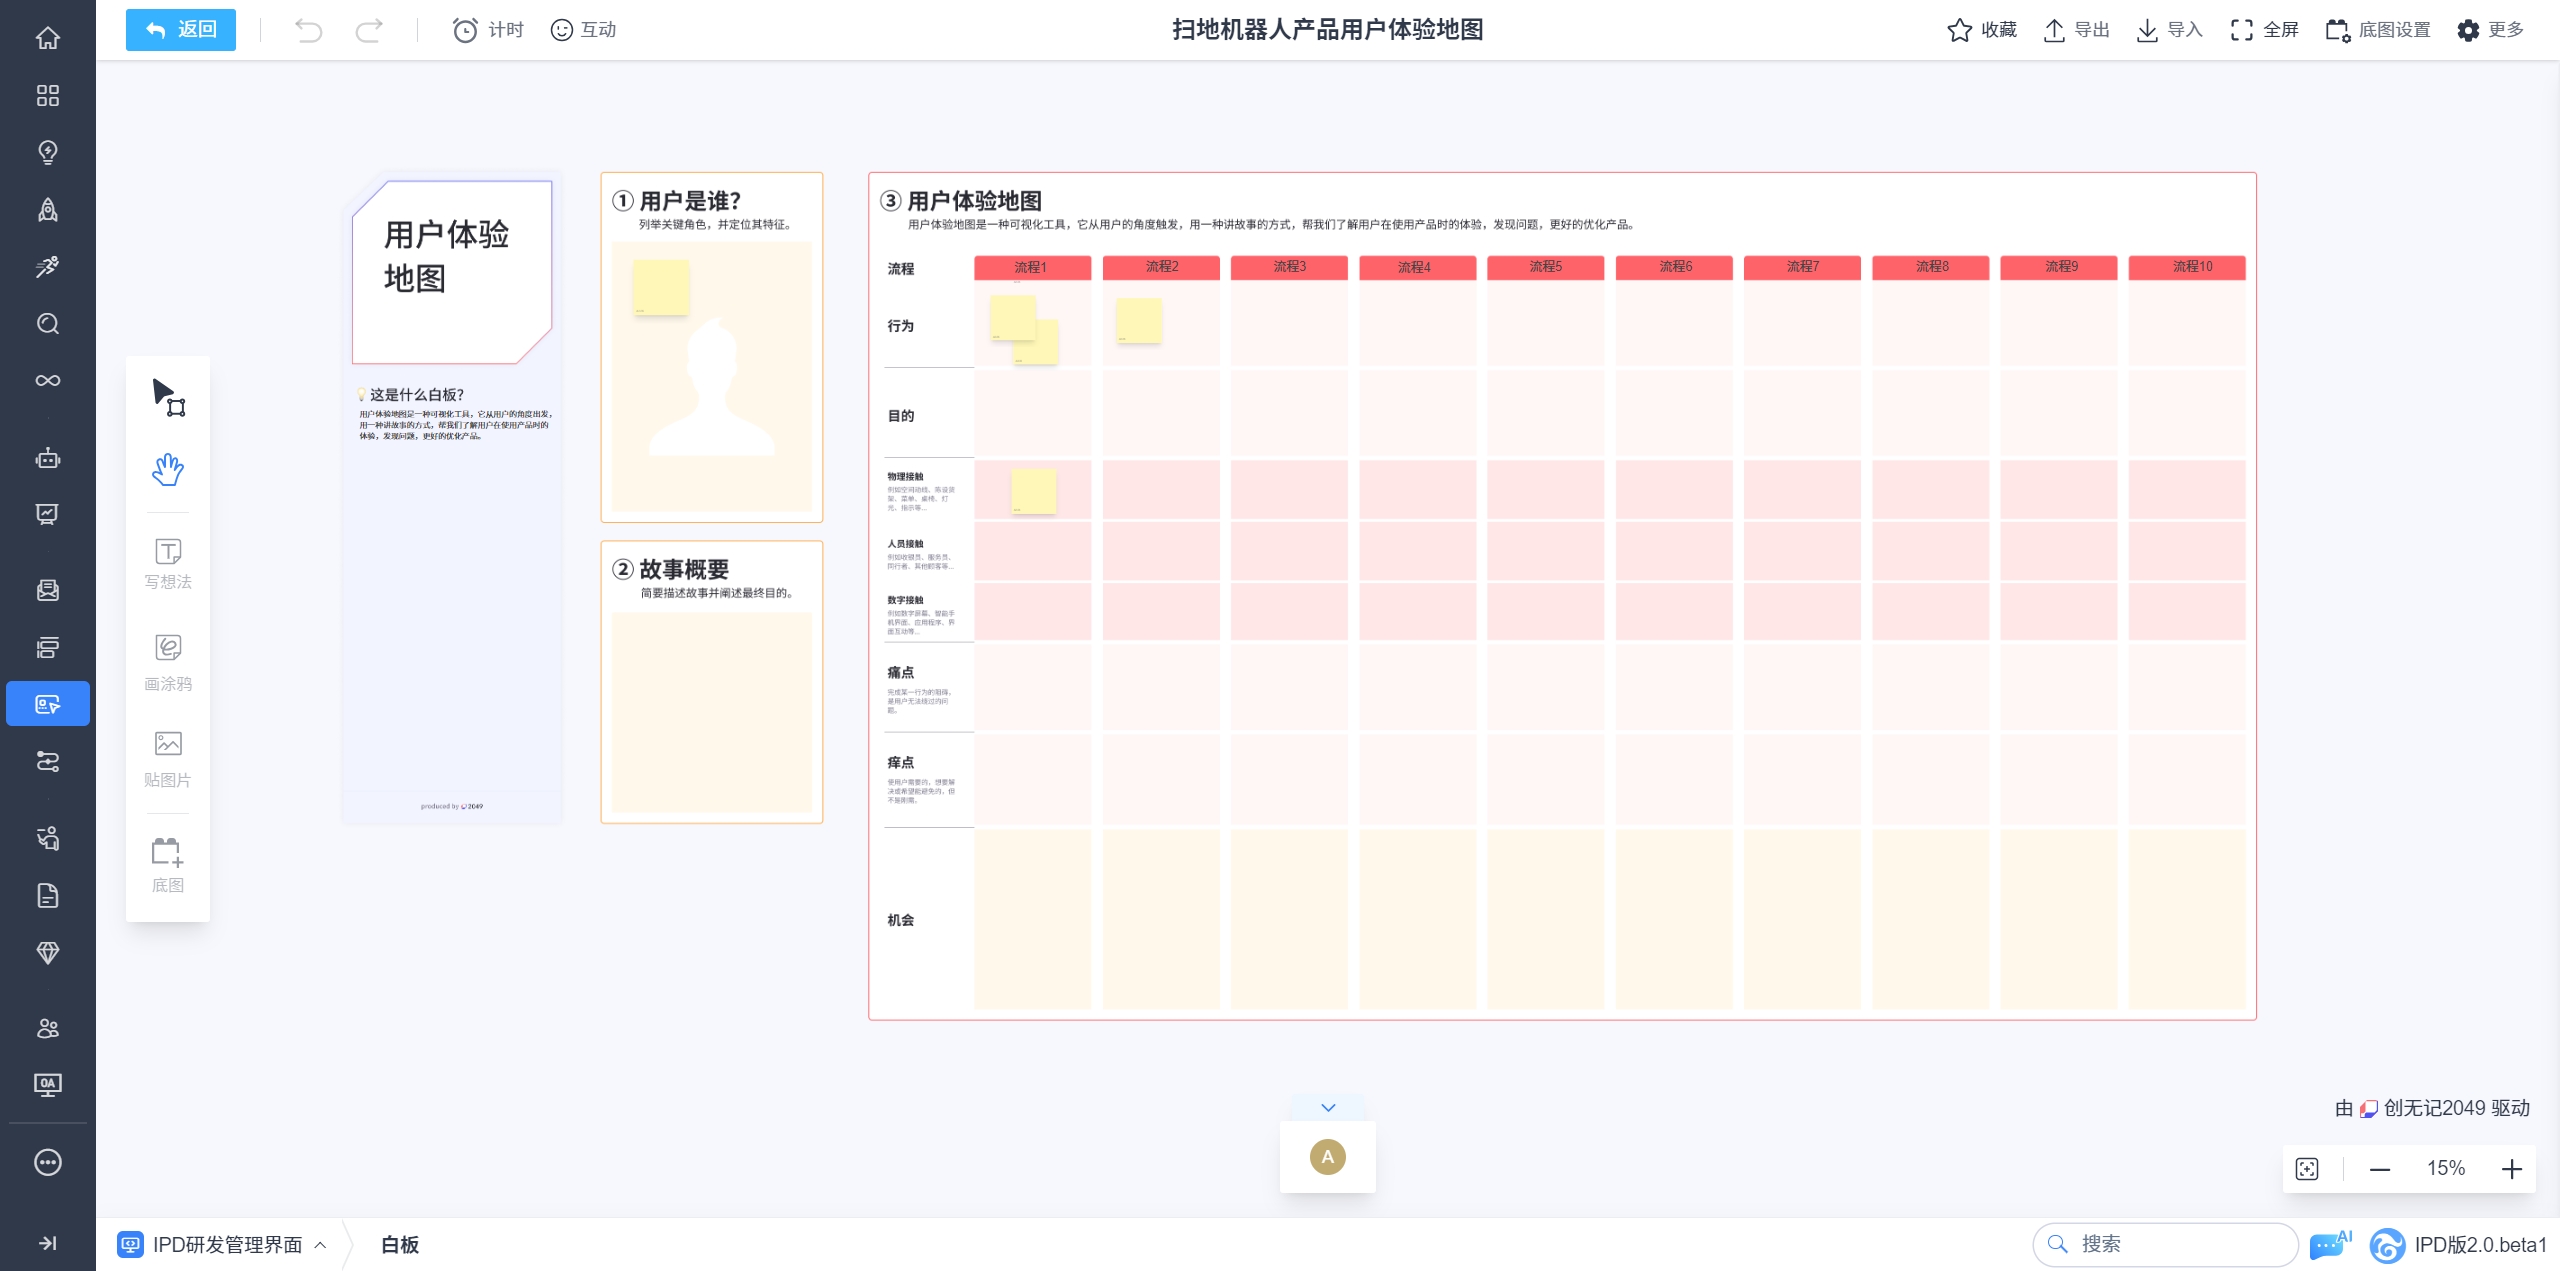This screenshot has width=2560, height=1271.
Task: Click the 返回 back button
Action: tap(181, 30)
